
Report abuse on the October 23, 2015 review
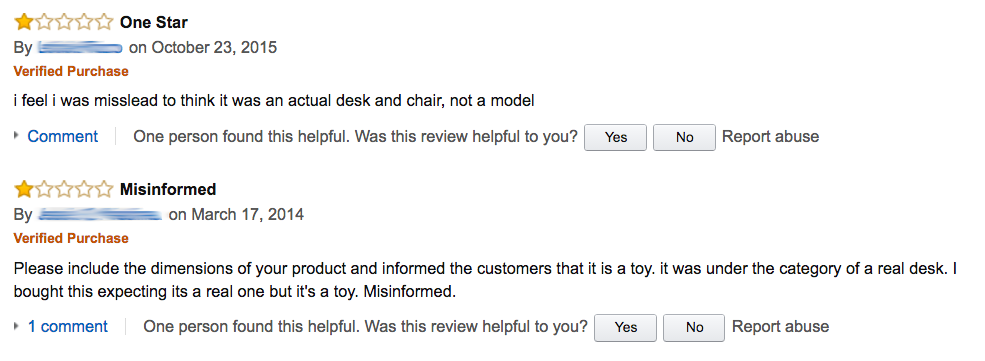(x=771, y=136)
